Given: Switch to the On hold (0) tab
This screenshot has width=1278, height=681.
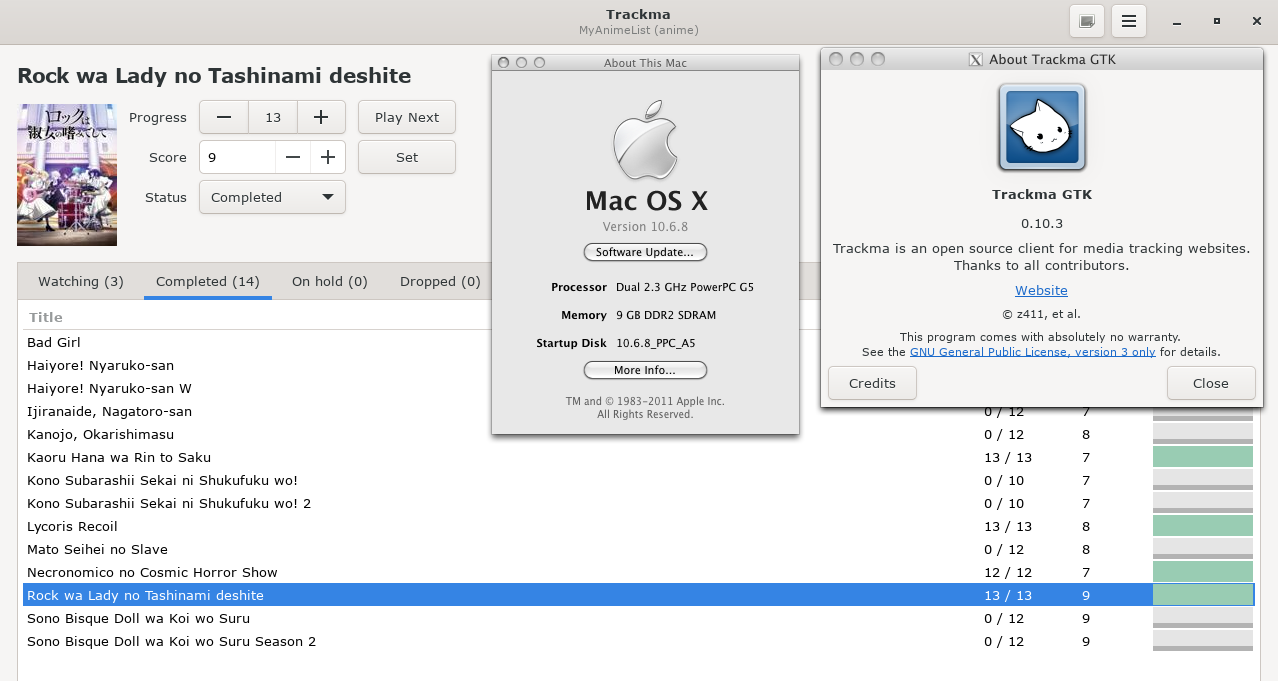Looking at the screenshot, I should click(330, 282).
